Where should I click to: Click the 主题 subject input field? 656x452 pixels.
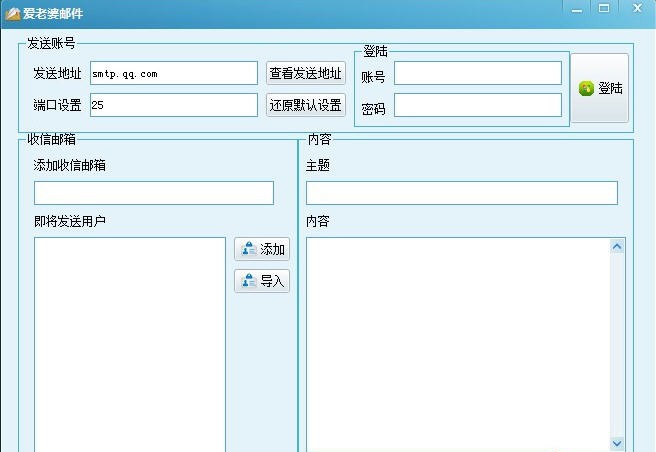click(x=462, y=193)
